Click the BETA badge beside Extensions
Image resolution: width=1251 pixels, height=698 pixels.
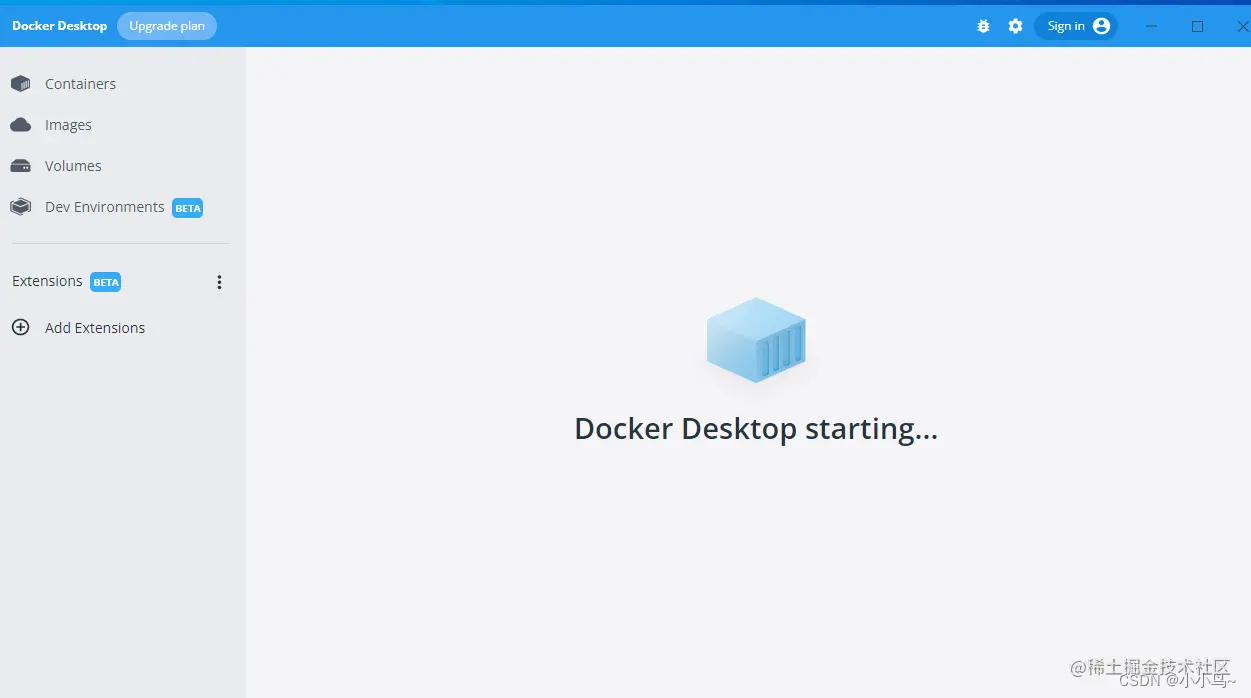106,282
